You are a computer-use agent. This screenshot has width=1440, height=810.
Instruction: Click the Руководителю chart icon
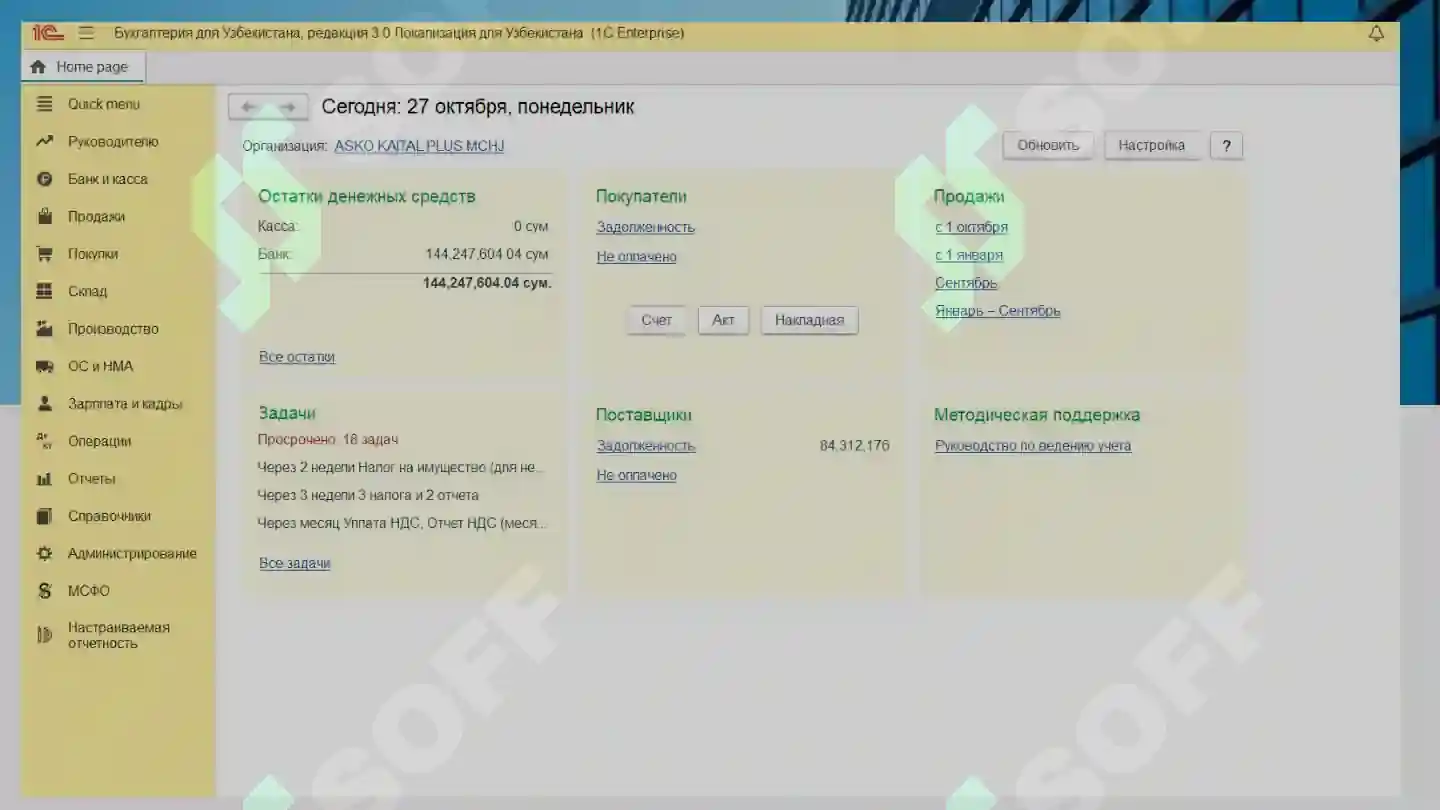point(44,142)
